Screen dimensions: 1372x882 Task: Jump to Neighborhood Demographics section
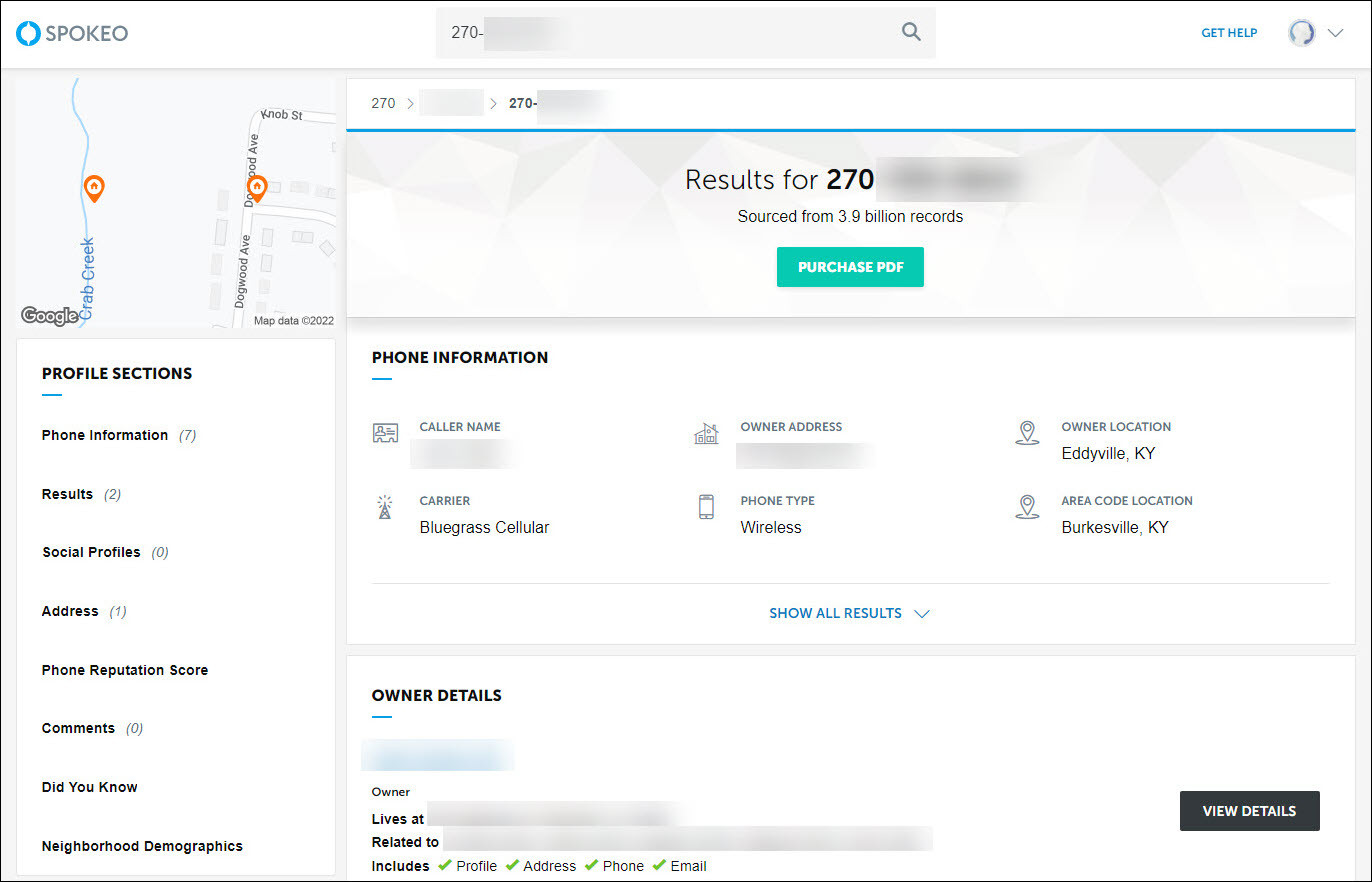pos(142,846)
